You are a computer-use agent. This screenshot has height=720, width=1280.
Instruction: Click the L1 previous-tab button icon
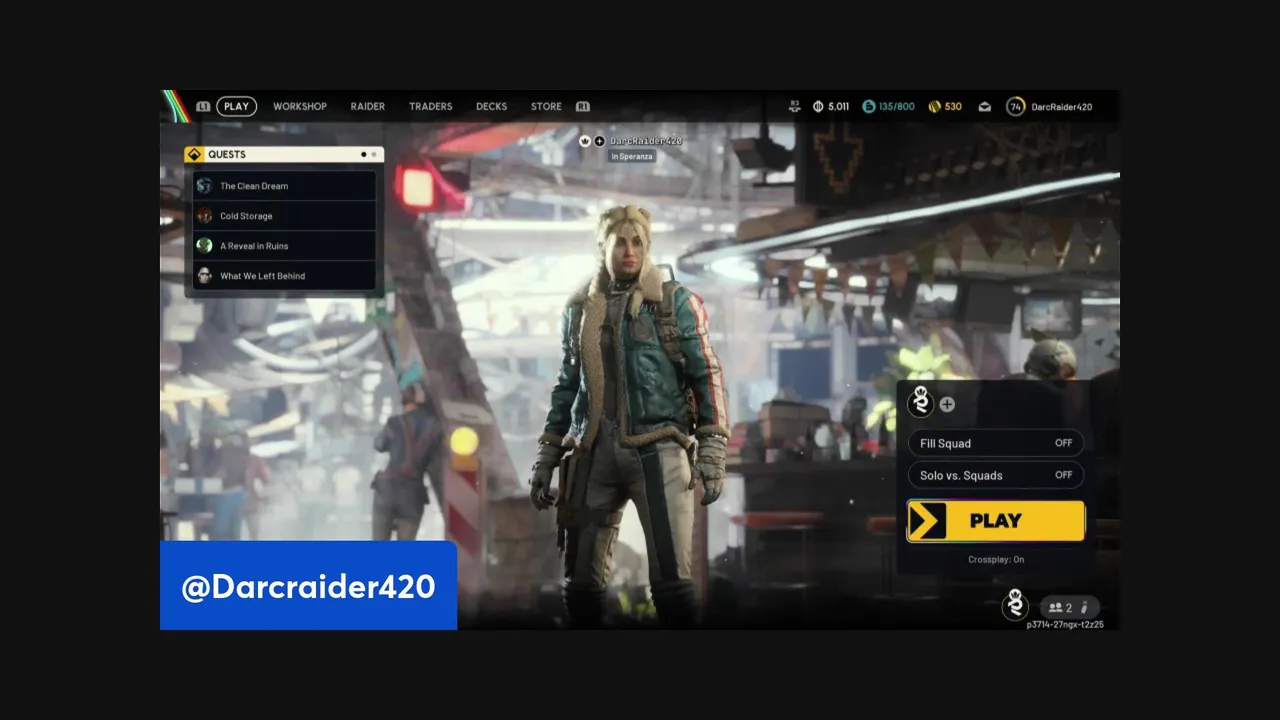tap(204, 106)
